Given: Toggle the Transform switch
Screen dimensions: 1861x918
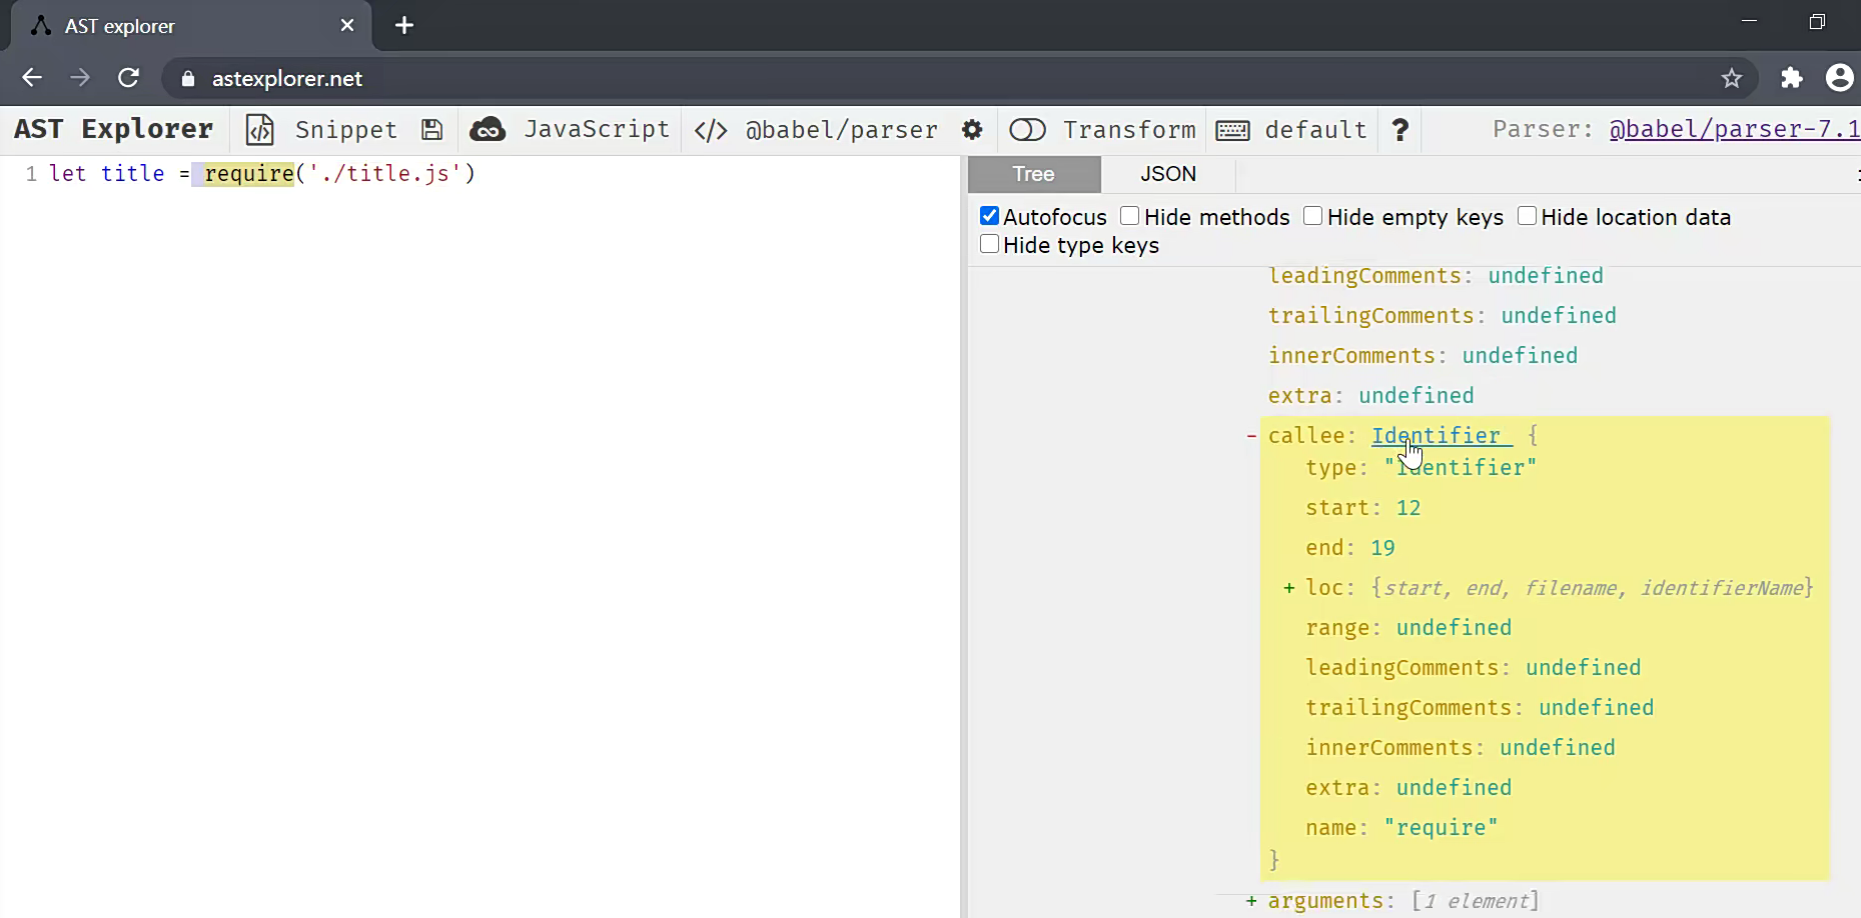Looking at the screenshot, I should pyautogui.click(x=1027, y=130).
